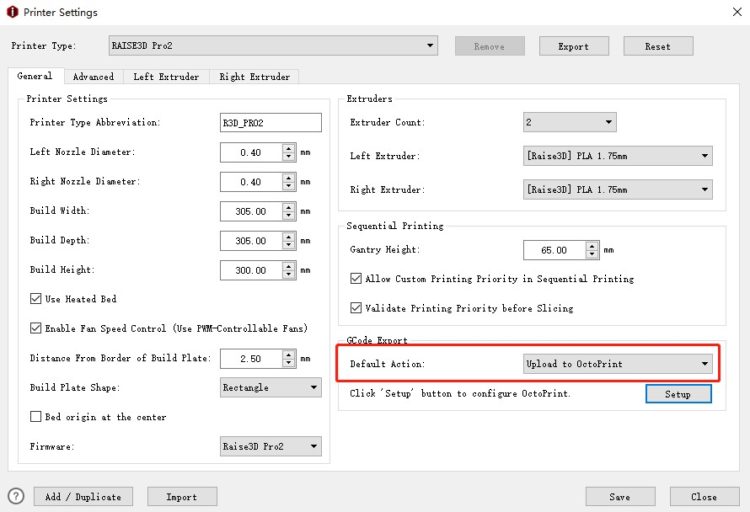Open the Build Plate Shape dropdown
This screenshot has width=750, height=512.
point(271,388)
